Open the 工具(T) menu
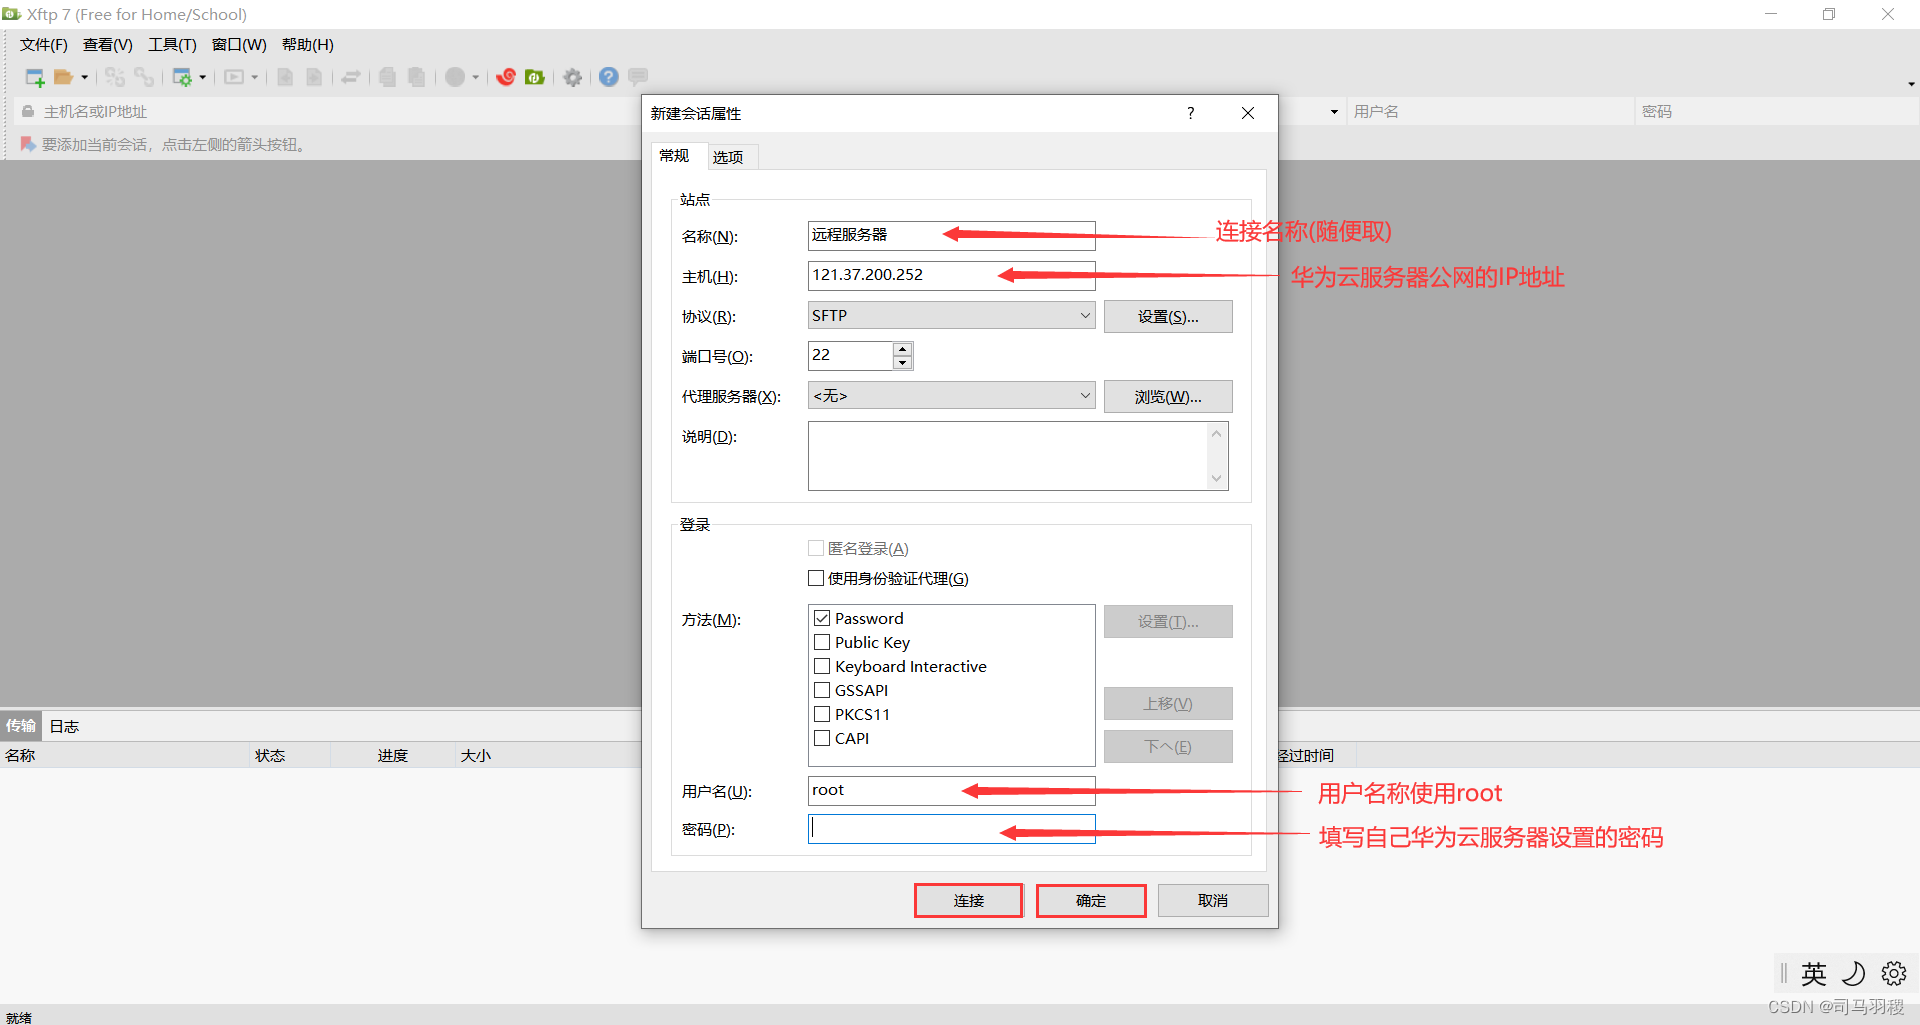1920x1025 pixels. pos(172,45)
